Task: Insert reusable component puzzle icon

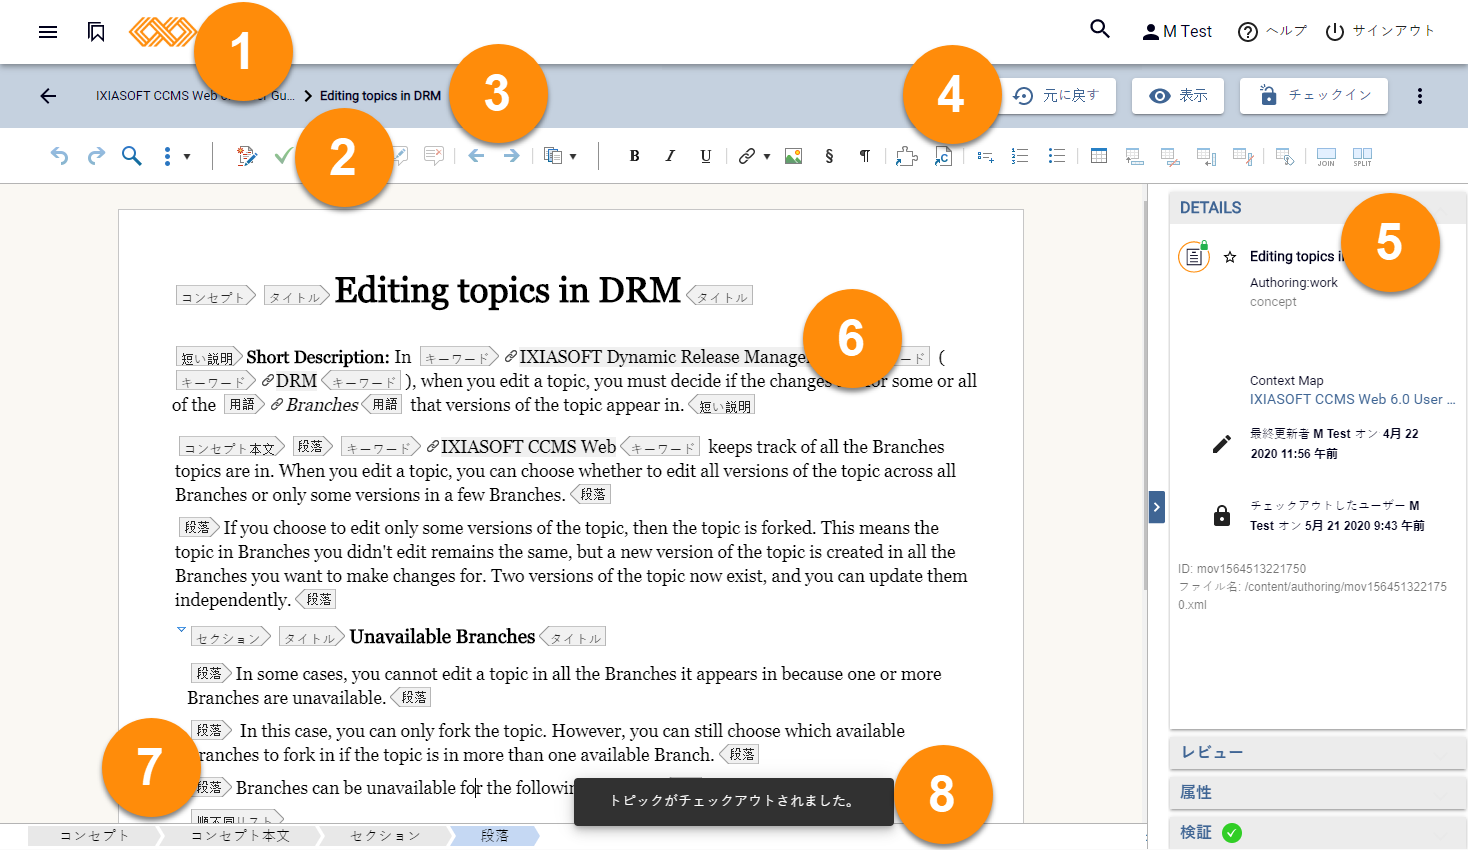Action: tap(906, 156)
